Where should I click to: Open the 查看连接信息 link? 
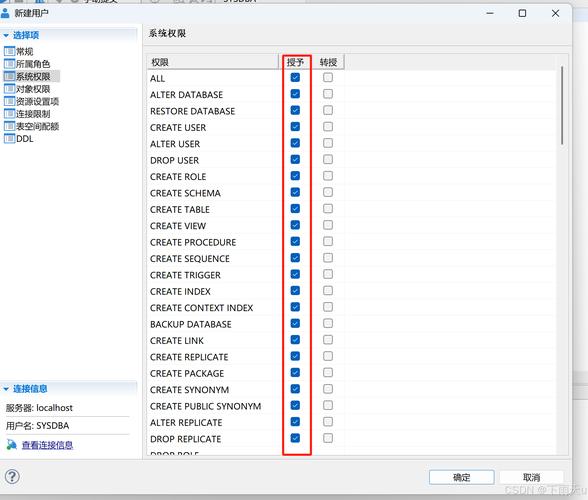pyautogui.click(x=47, y=445)
